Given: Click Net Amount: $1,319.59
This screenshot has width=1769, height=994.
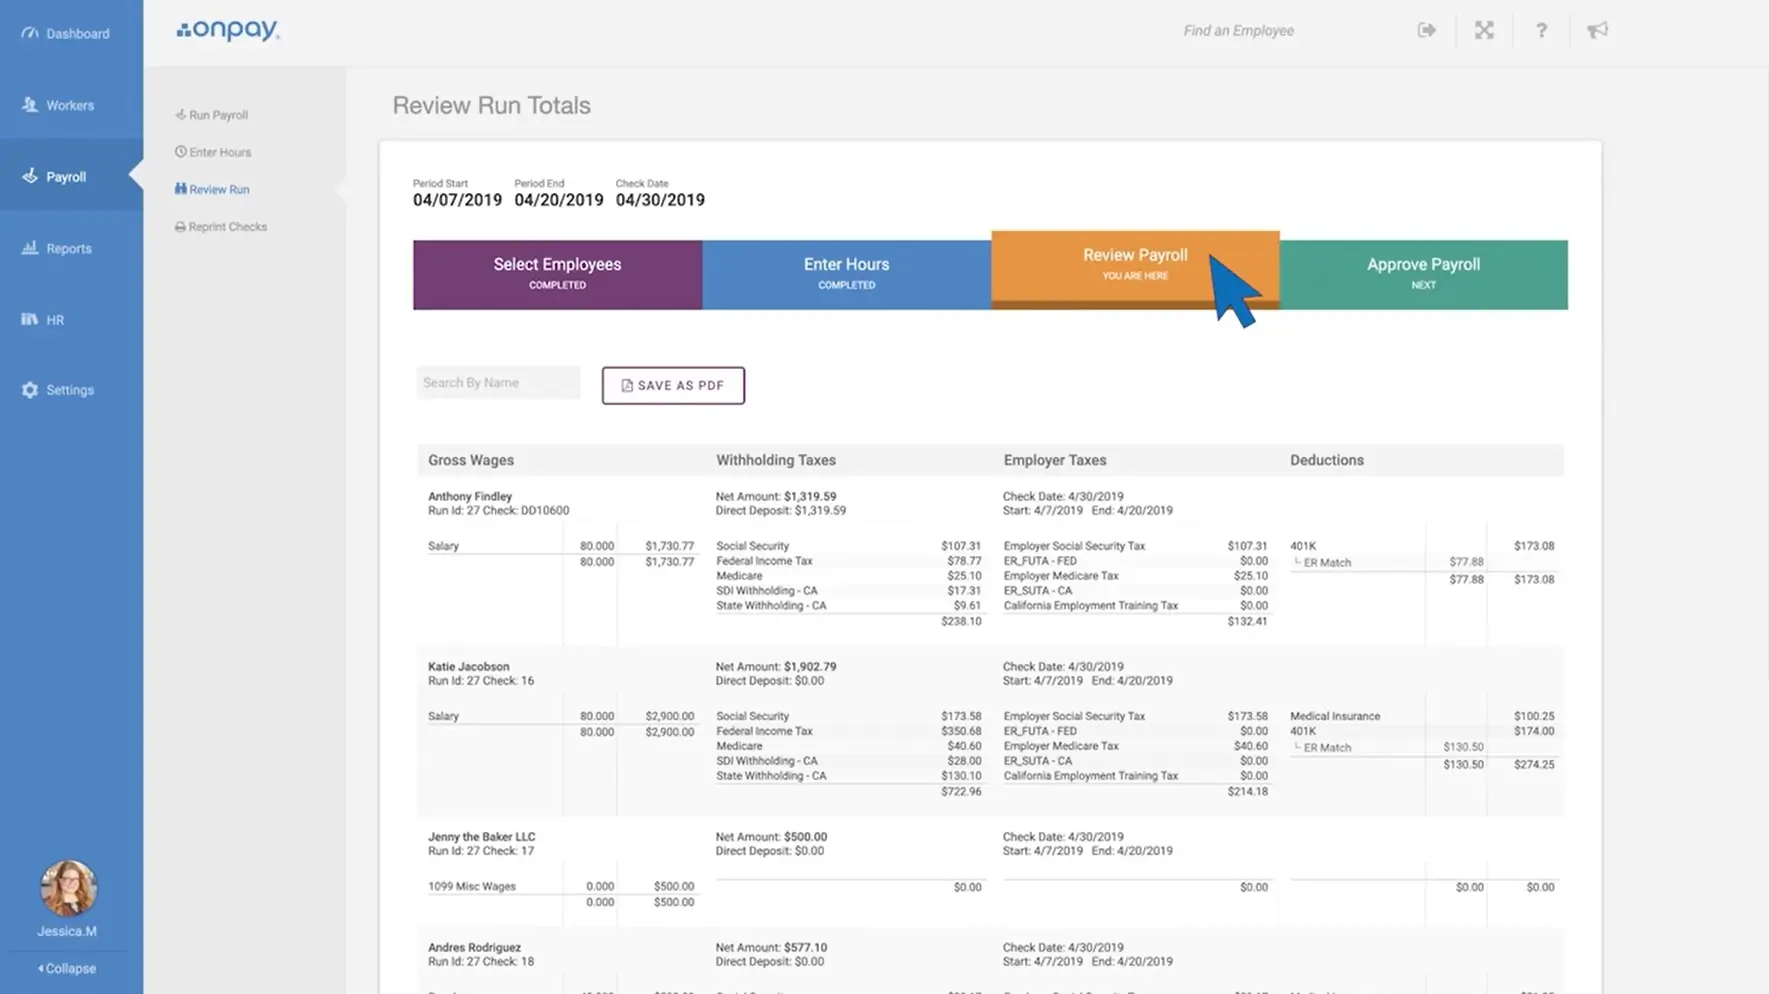Looking at the screenshot, I should pyautogui.click(x=776, y=496).
